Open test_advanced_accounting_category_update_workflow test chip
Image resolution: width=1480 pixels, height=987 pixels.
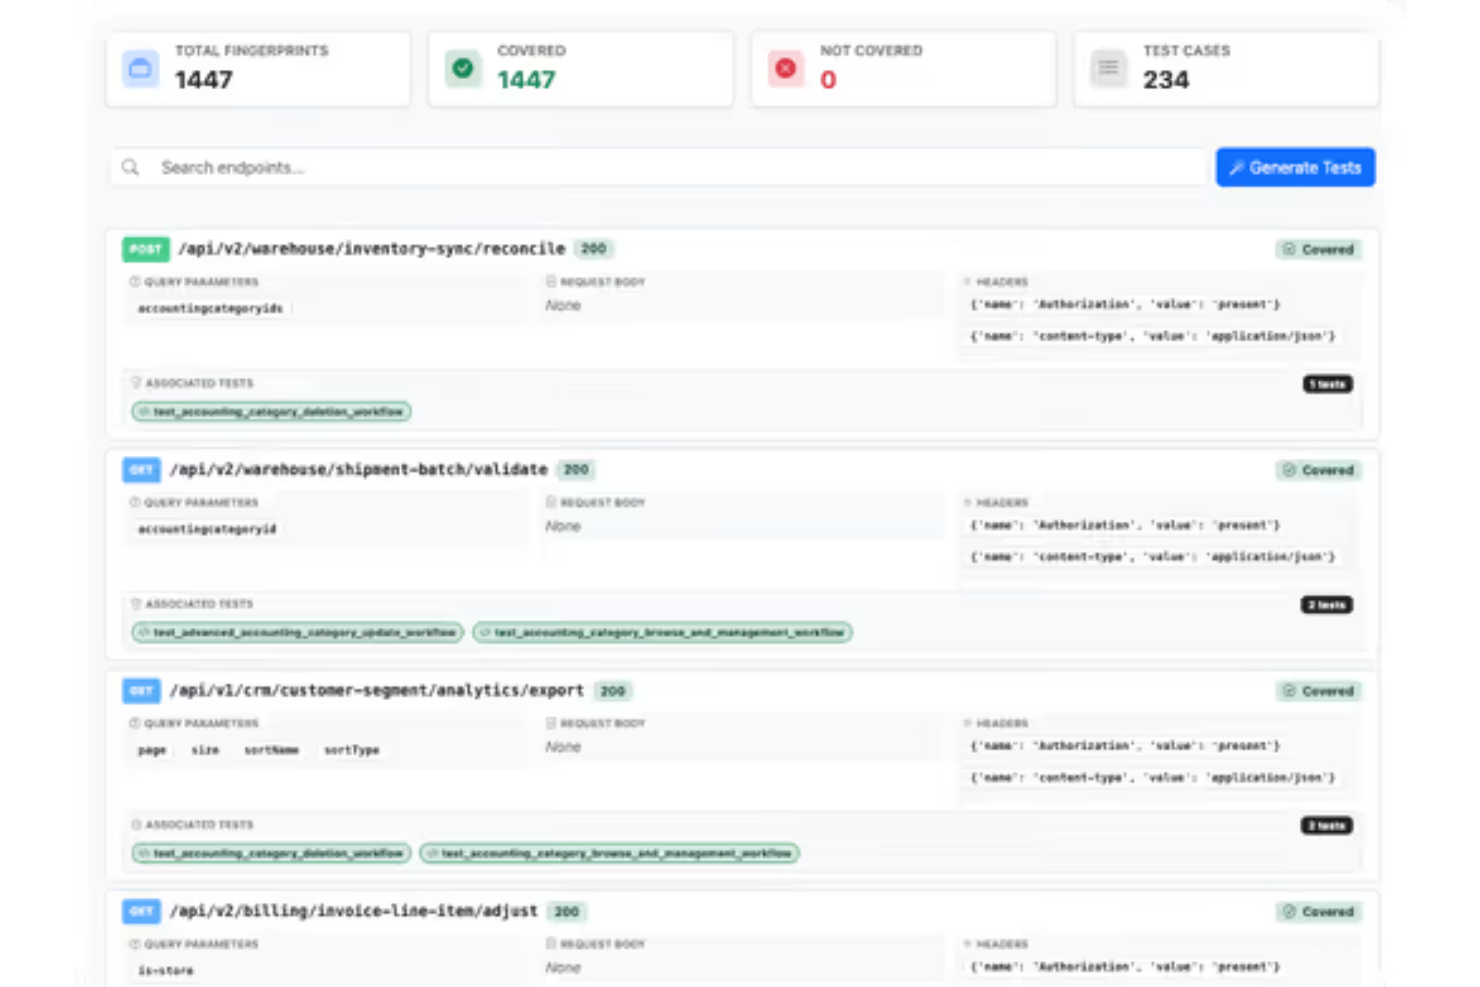(x=299, y=632)
